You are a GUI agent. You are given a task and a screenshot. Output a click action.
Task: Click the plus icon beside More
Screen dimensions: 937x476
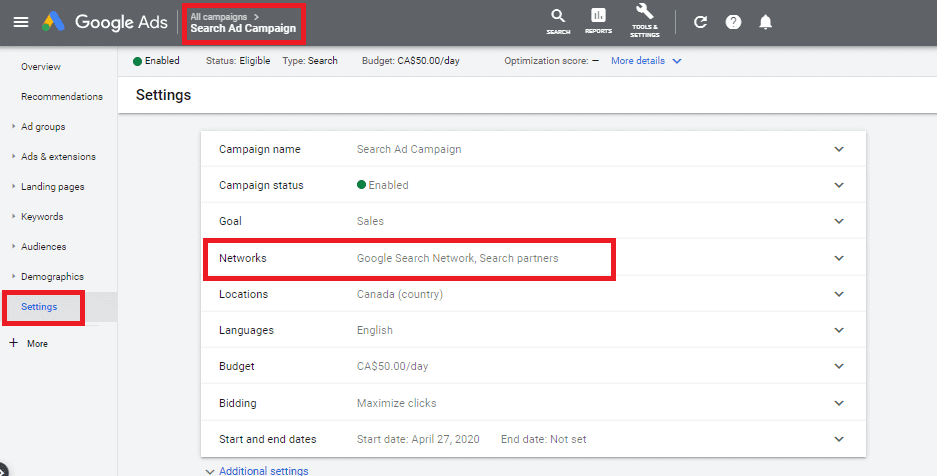(x=14, y=343)
